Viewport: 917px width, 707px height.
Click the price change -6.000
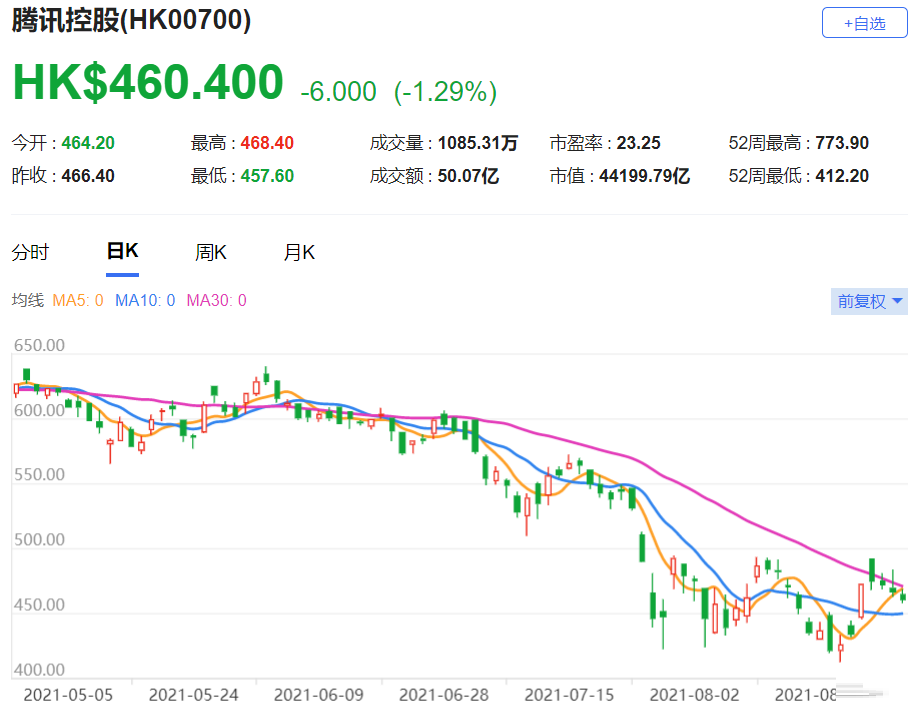pyautogui.click(x=338, y=92)
